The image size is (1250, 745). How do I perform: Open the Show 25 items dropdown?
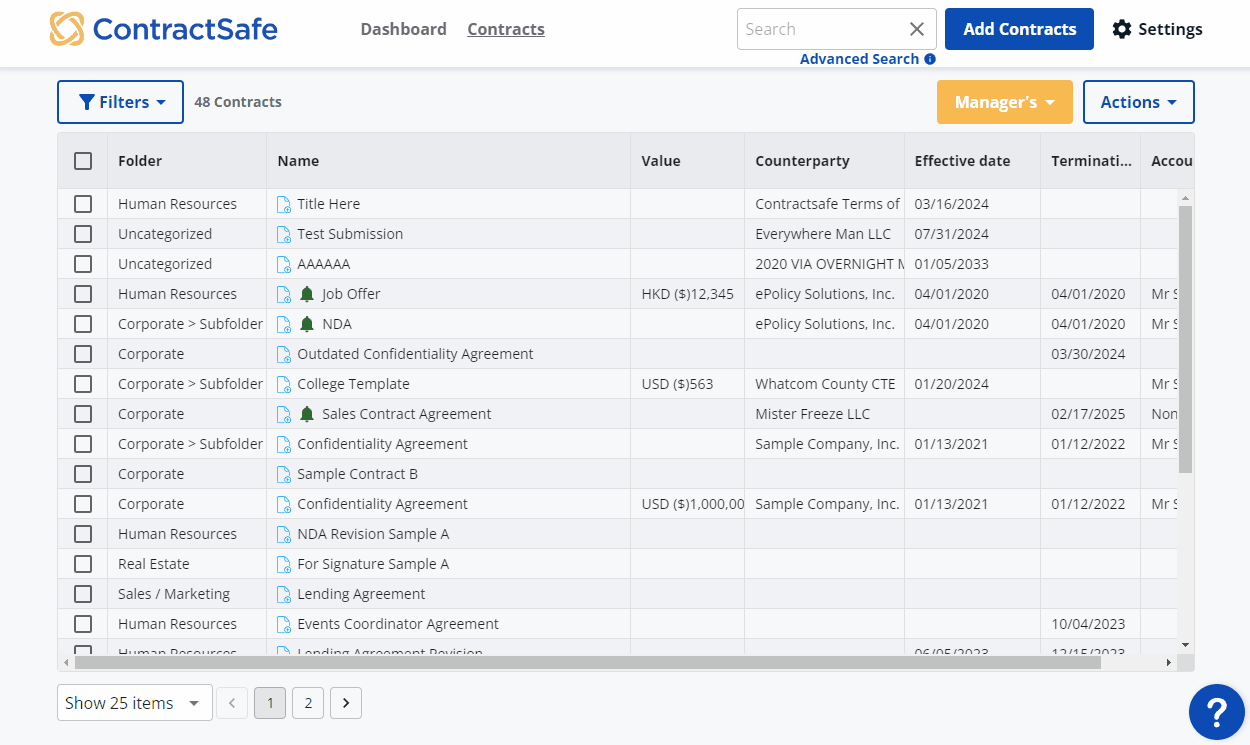pos(134,703)
